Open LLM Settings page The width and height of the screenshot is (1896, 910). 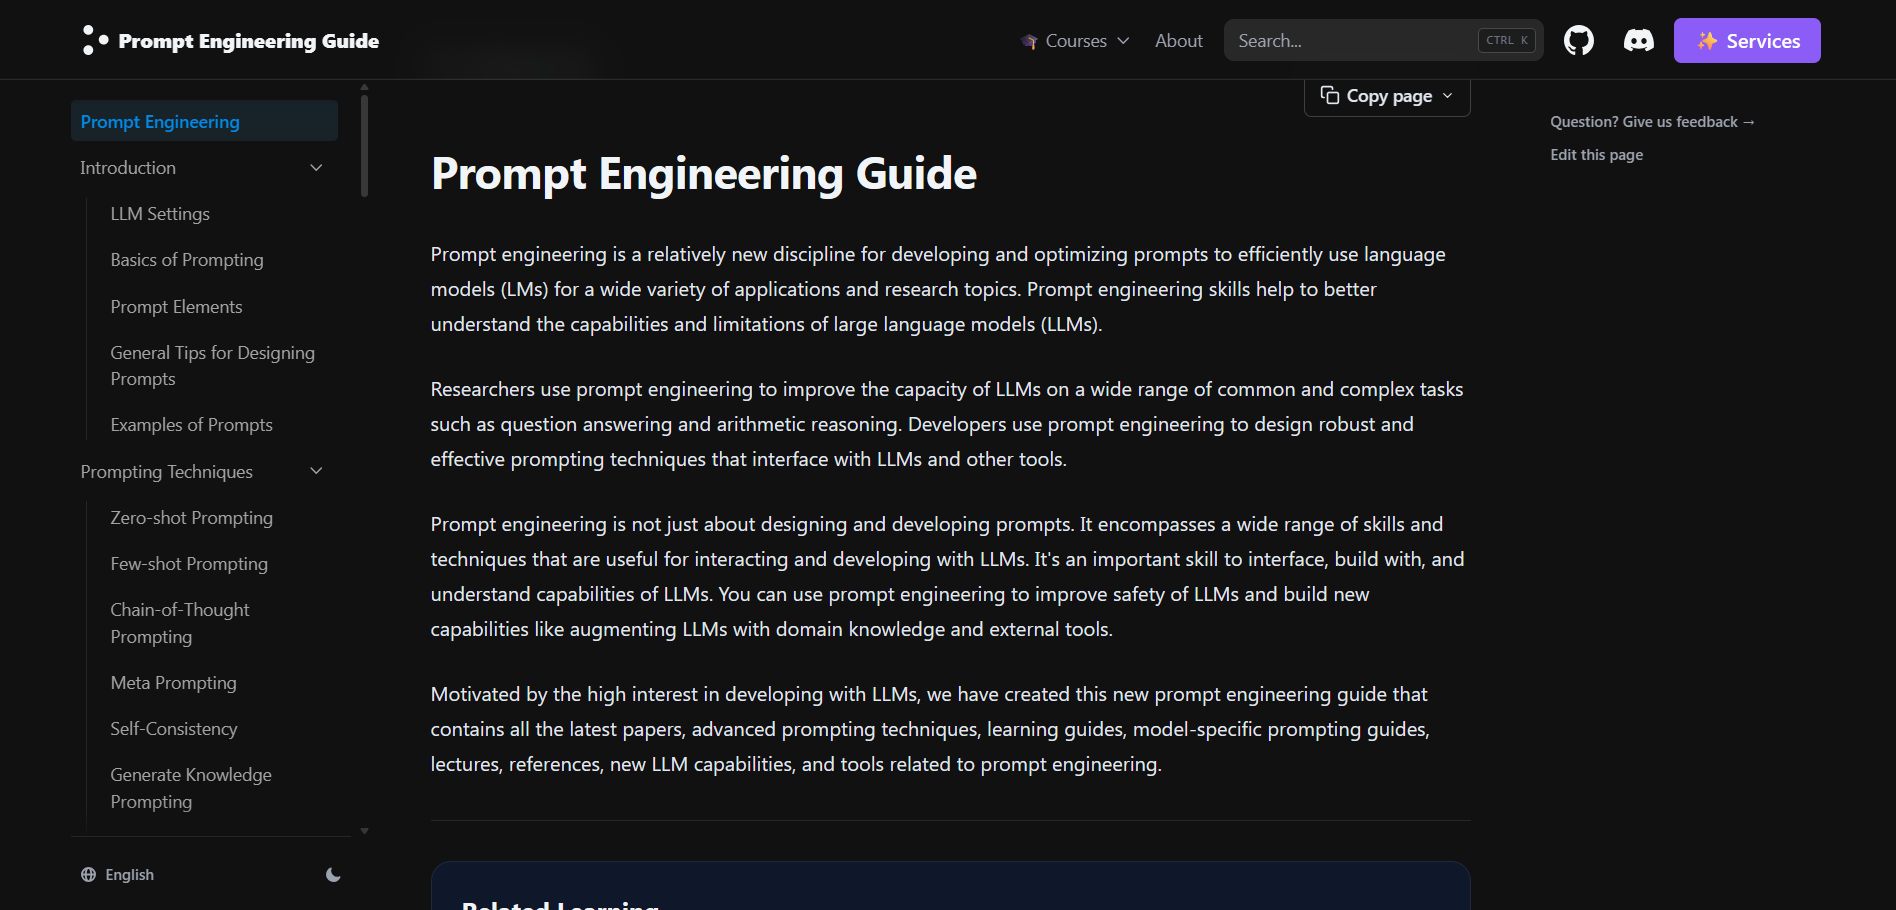pyautogui.click(x=160, y=214)
